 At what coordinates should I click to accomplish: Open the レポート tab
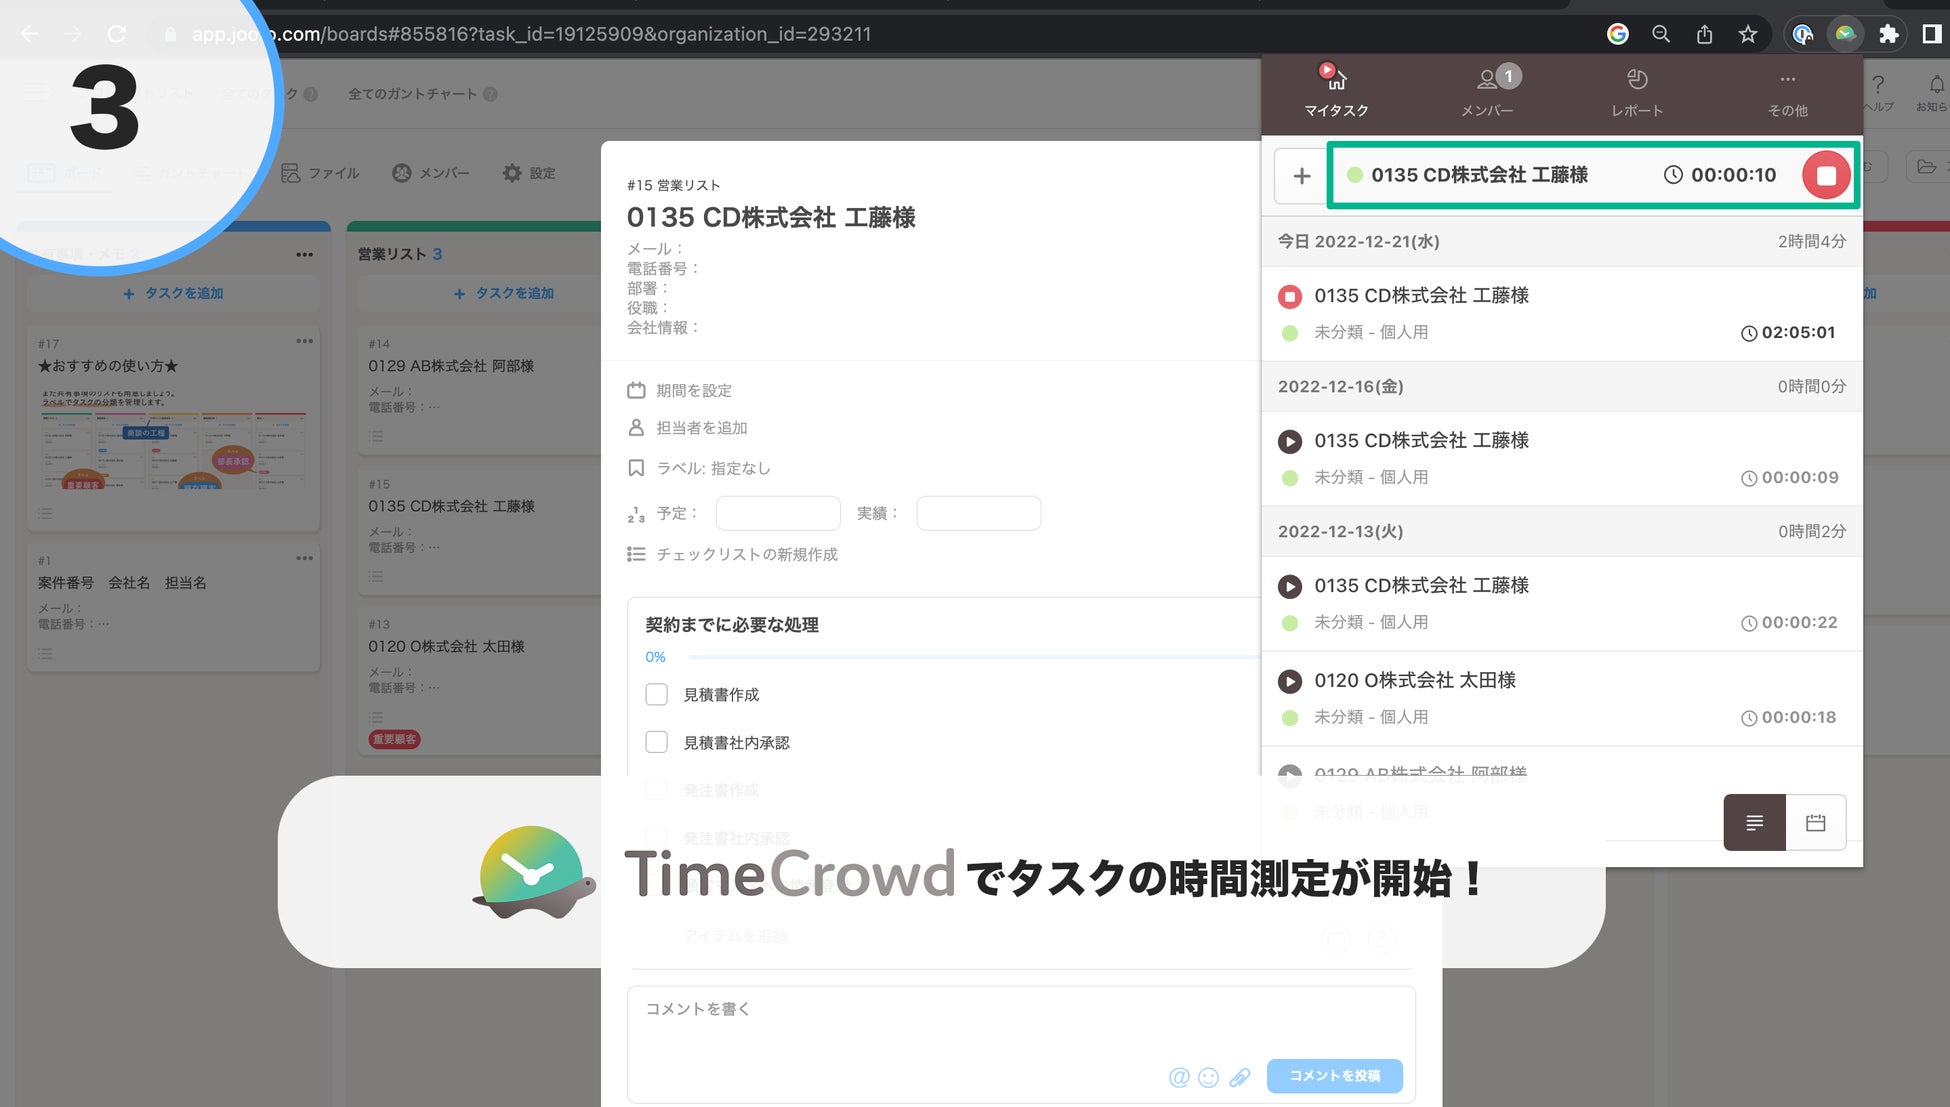coord(1637,91)
